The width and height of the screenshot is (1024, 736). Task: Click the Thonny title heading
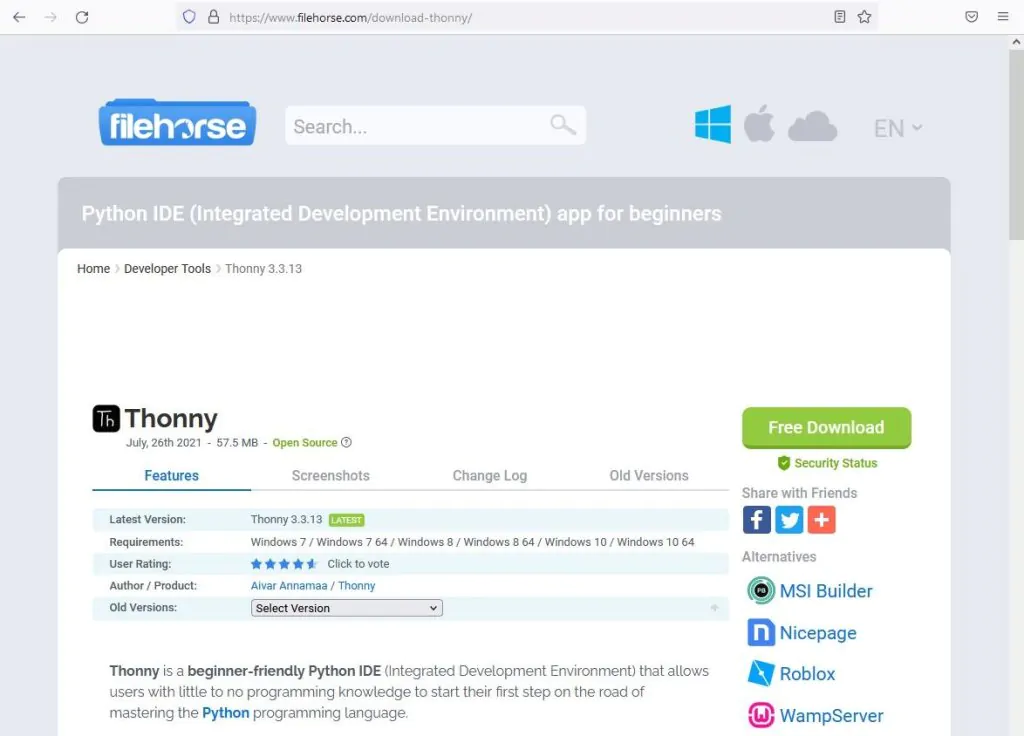171,419
